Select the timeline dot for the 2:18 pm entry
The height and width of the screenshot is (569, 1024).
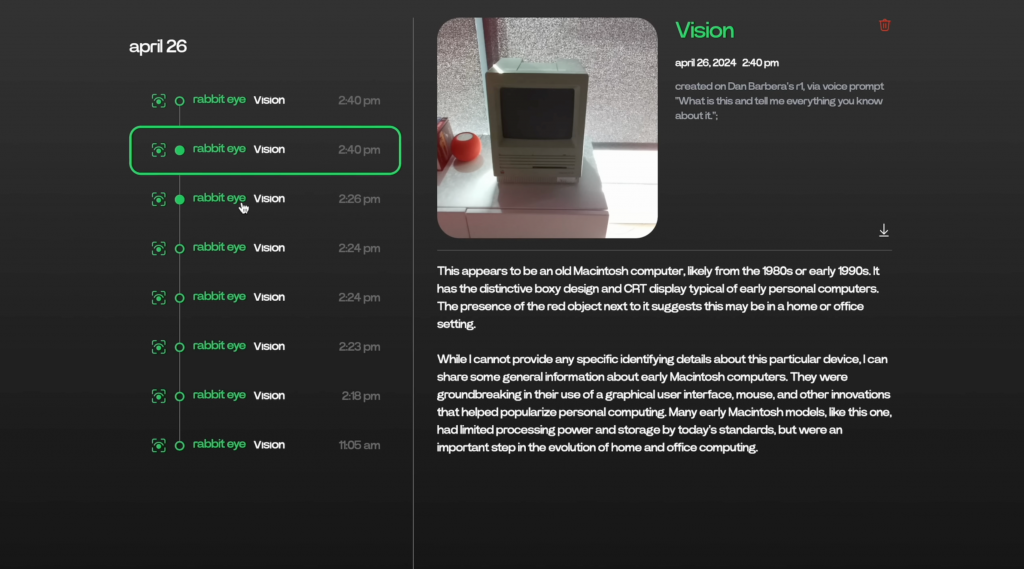click(x=180, y=396)
